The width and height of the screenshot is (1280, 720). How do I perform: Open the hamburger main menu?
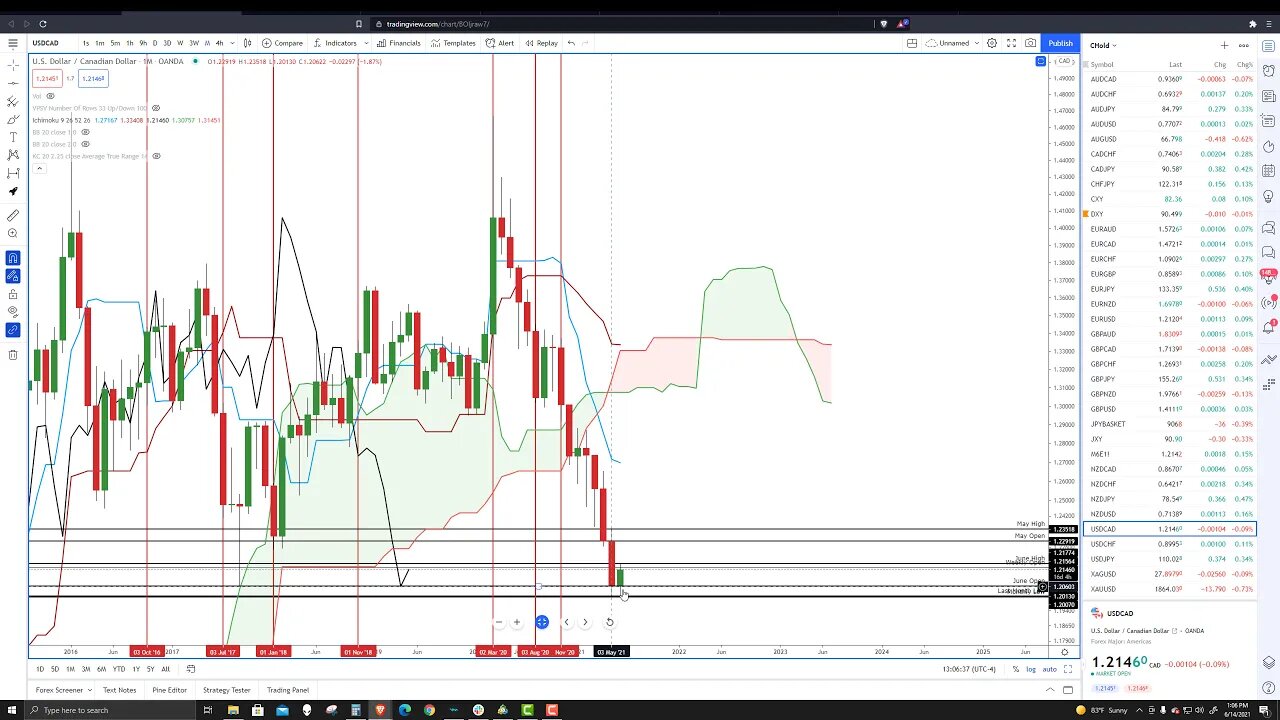click(x=13, y=43)
